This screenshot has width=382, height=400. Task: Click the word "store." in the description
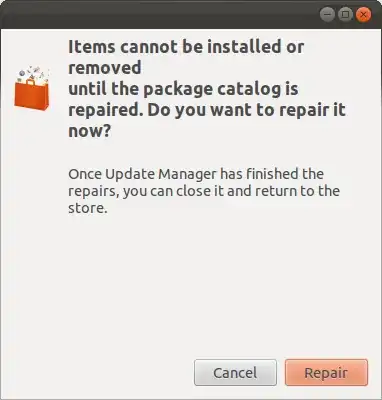[x=88, y=208]
